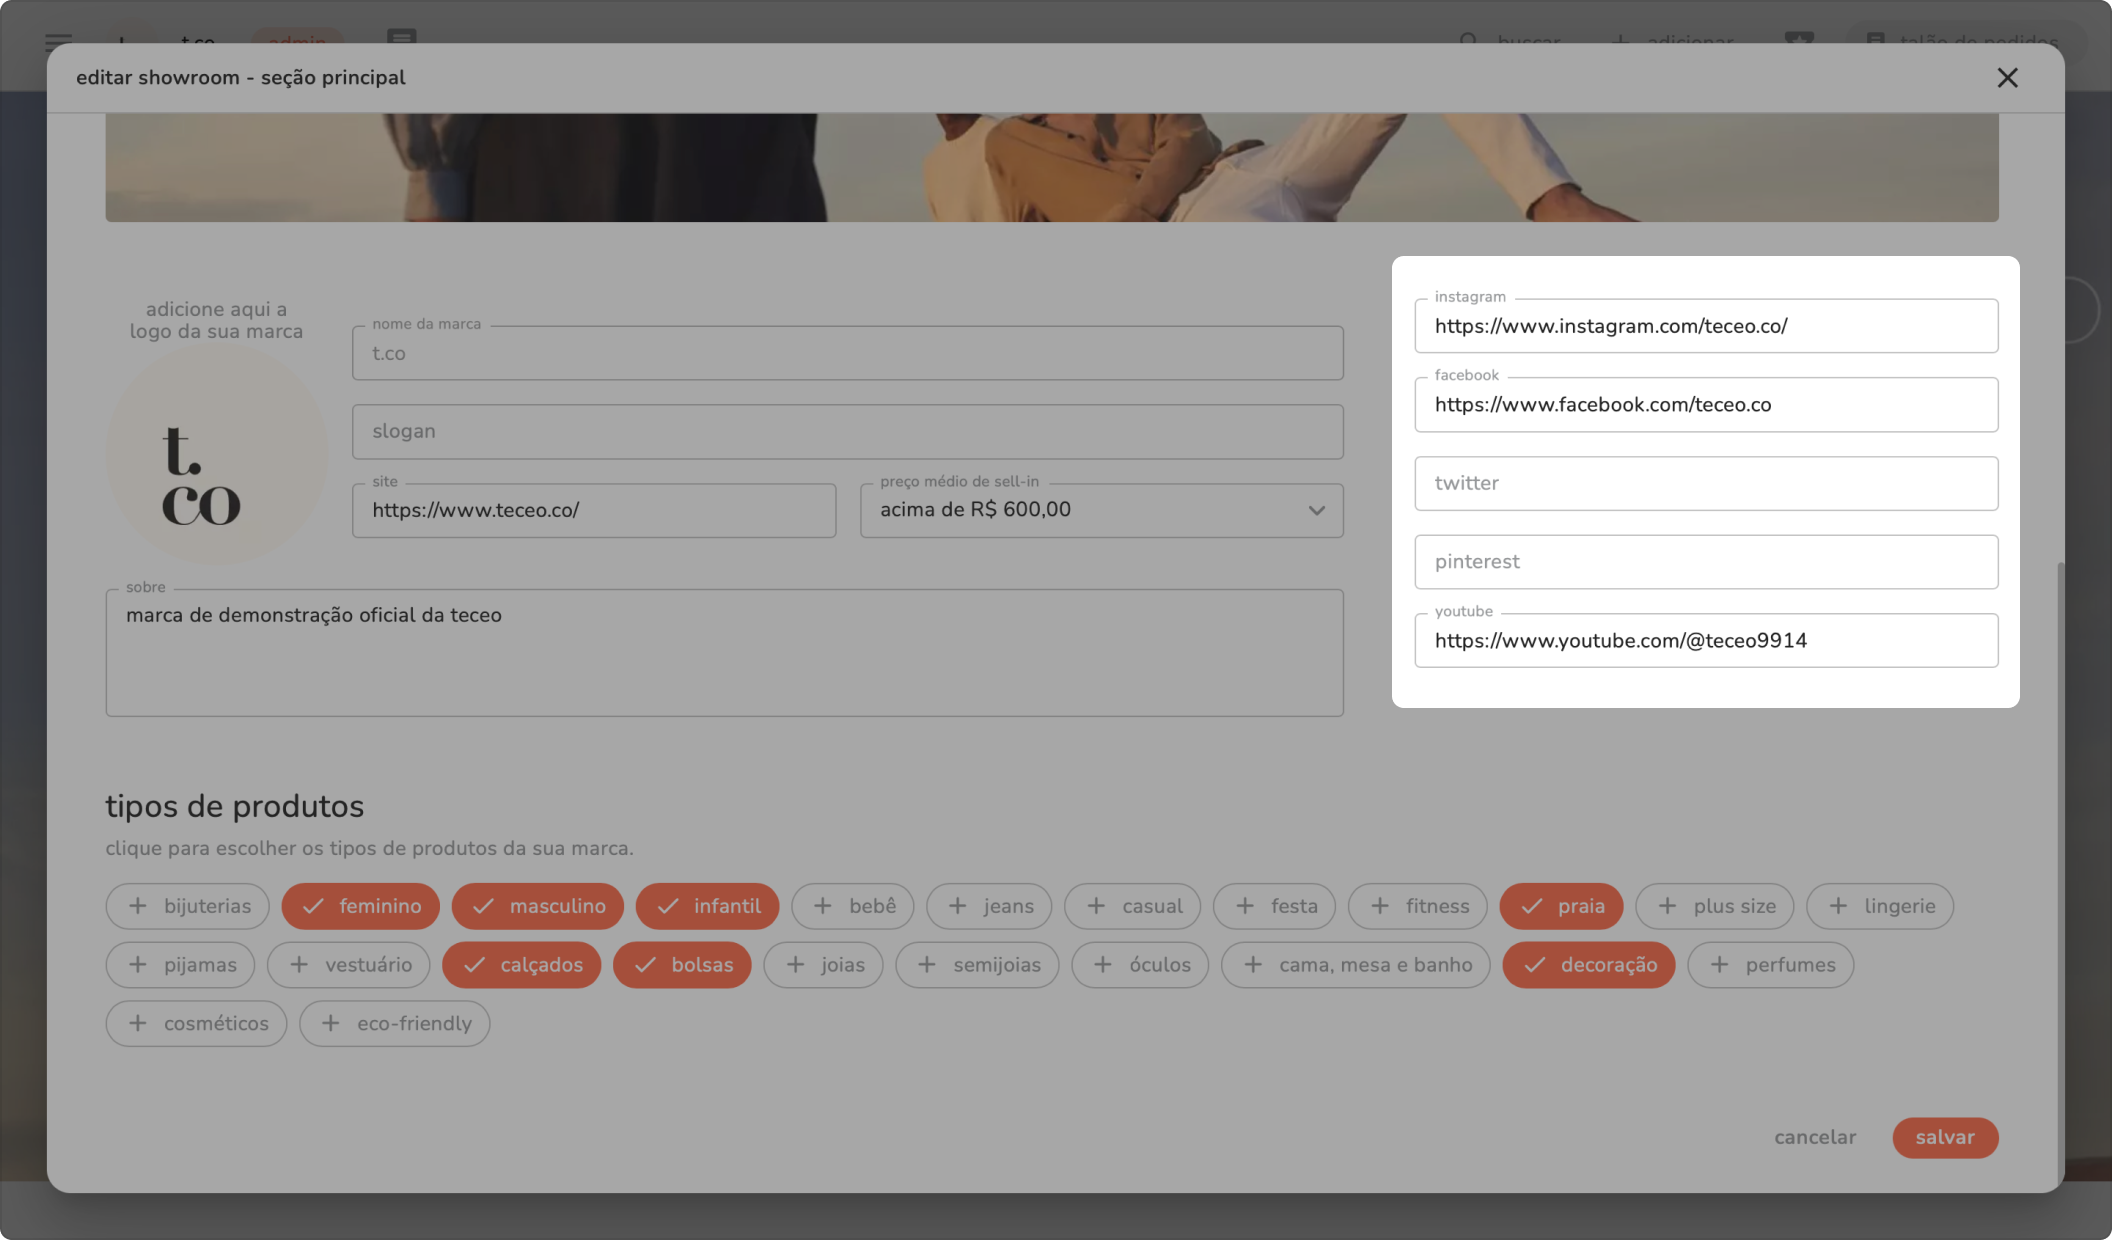Screen dimensions: 2112x1240
Task: Enable the fitness product type
Action: point(1417,906)
